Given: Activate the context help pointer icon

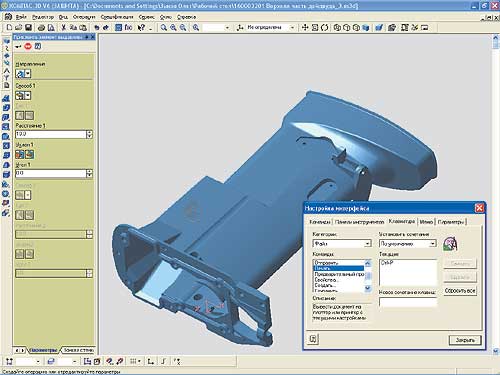Looking at the screenshot, I should coord(141,28).
